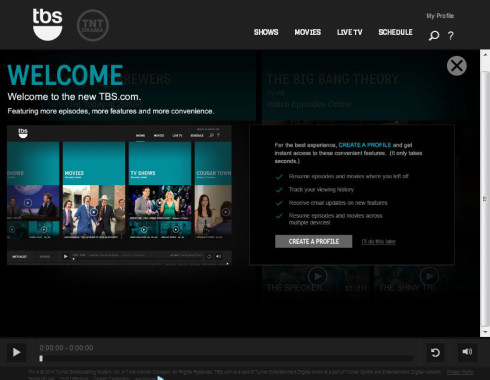The height and width of the screenshot is (380, 490).
Task: Click the TBS logo
Action: pyautogui.click(x=47, y=24)
